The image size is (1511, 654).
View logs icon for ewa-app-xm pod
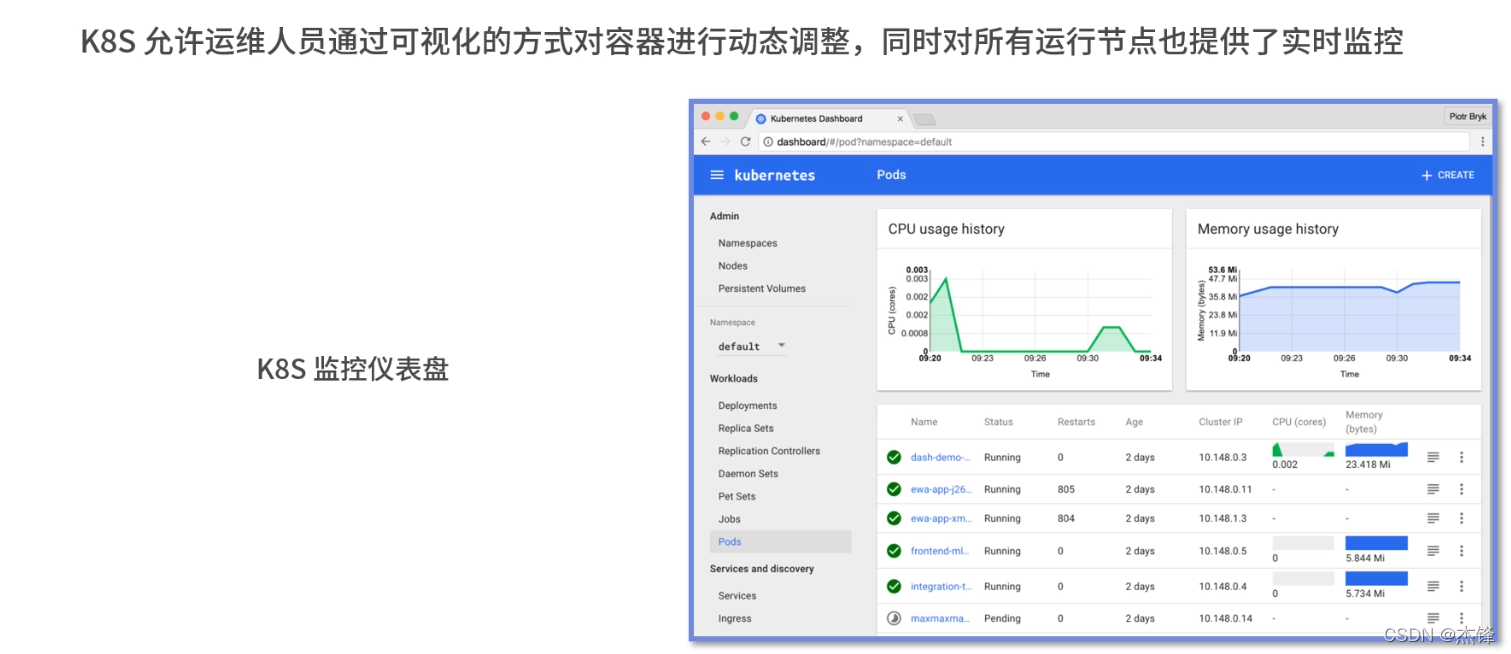click(1433, 518)
